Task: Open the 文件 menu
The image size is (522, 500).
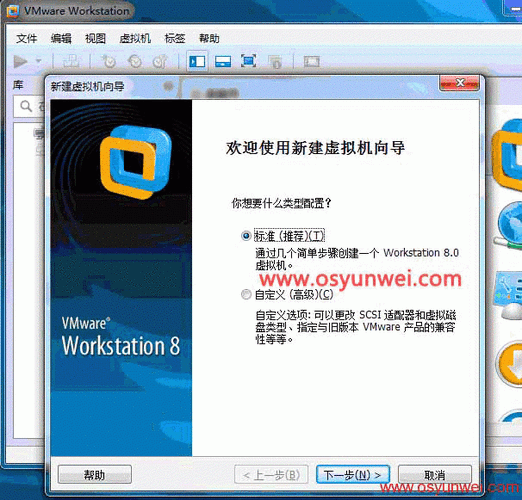Action: [x=26, y=39]
